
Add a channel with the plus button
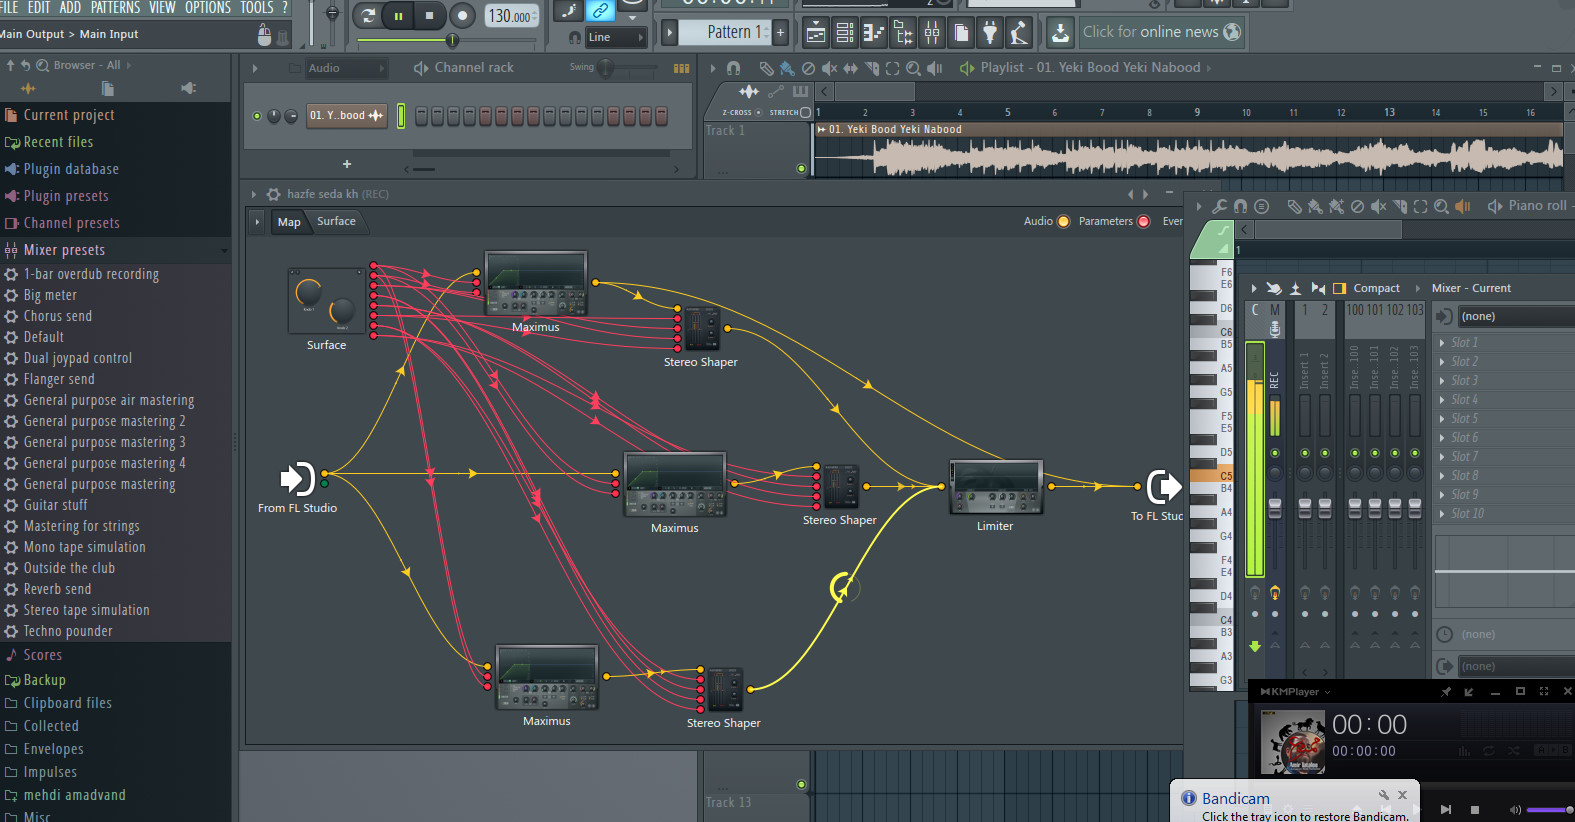point(347,164)
